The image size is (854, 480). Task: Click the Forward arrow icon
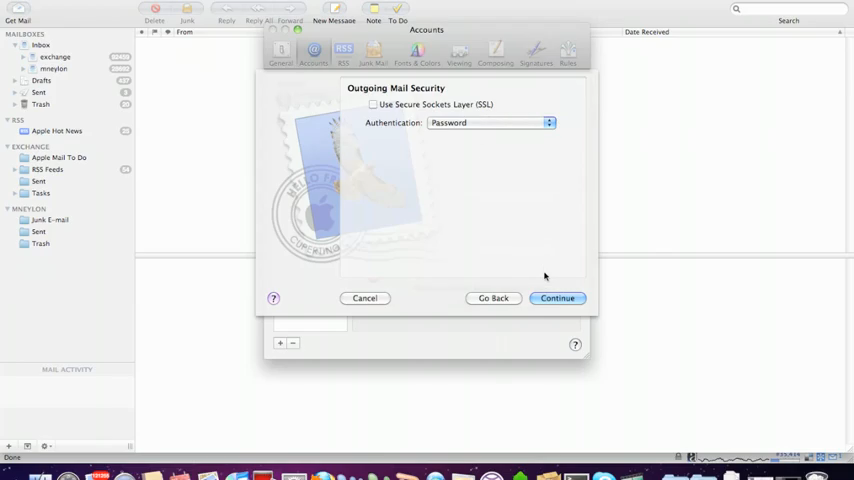coord(290,8)
